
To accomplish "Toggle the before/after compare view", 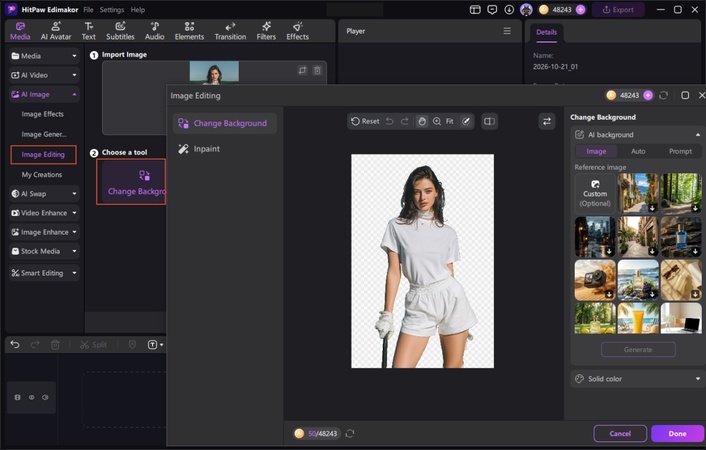I will point(489,121).
